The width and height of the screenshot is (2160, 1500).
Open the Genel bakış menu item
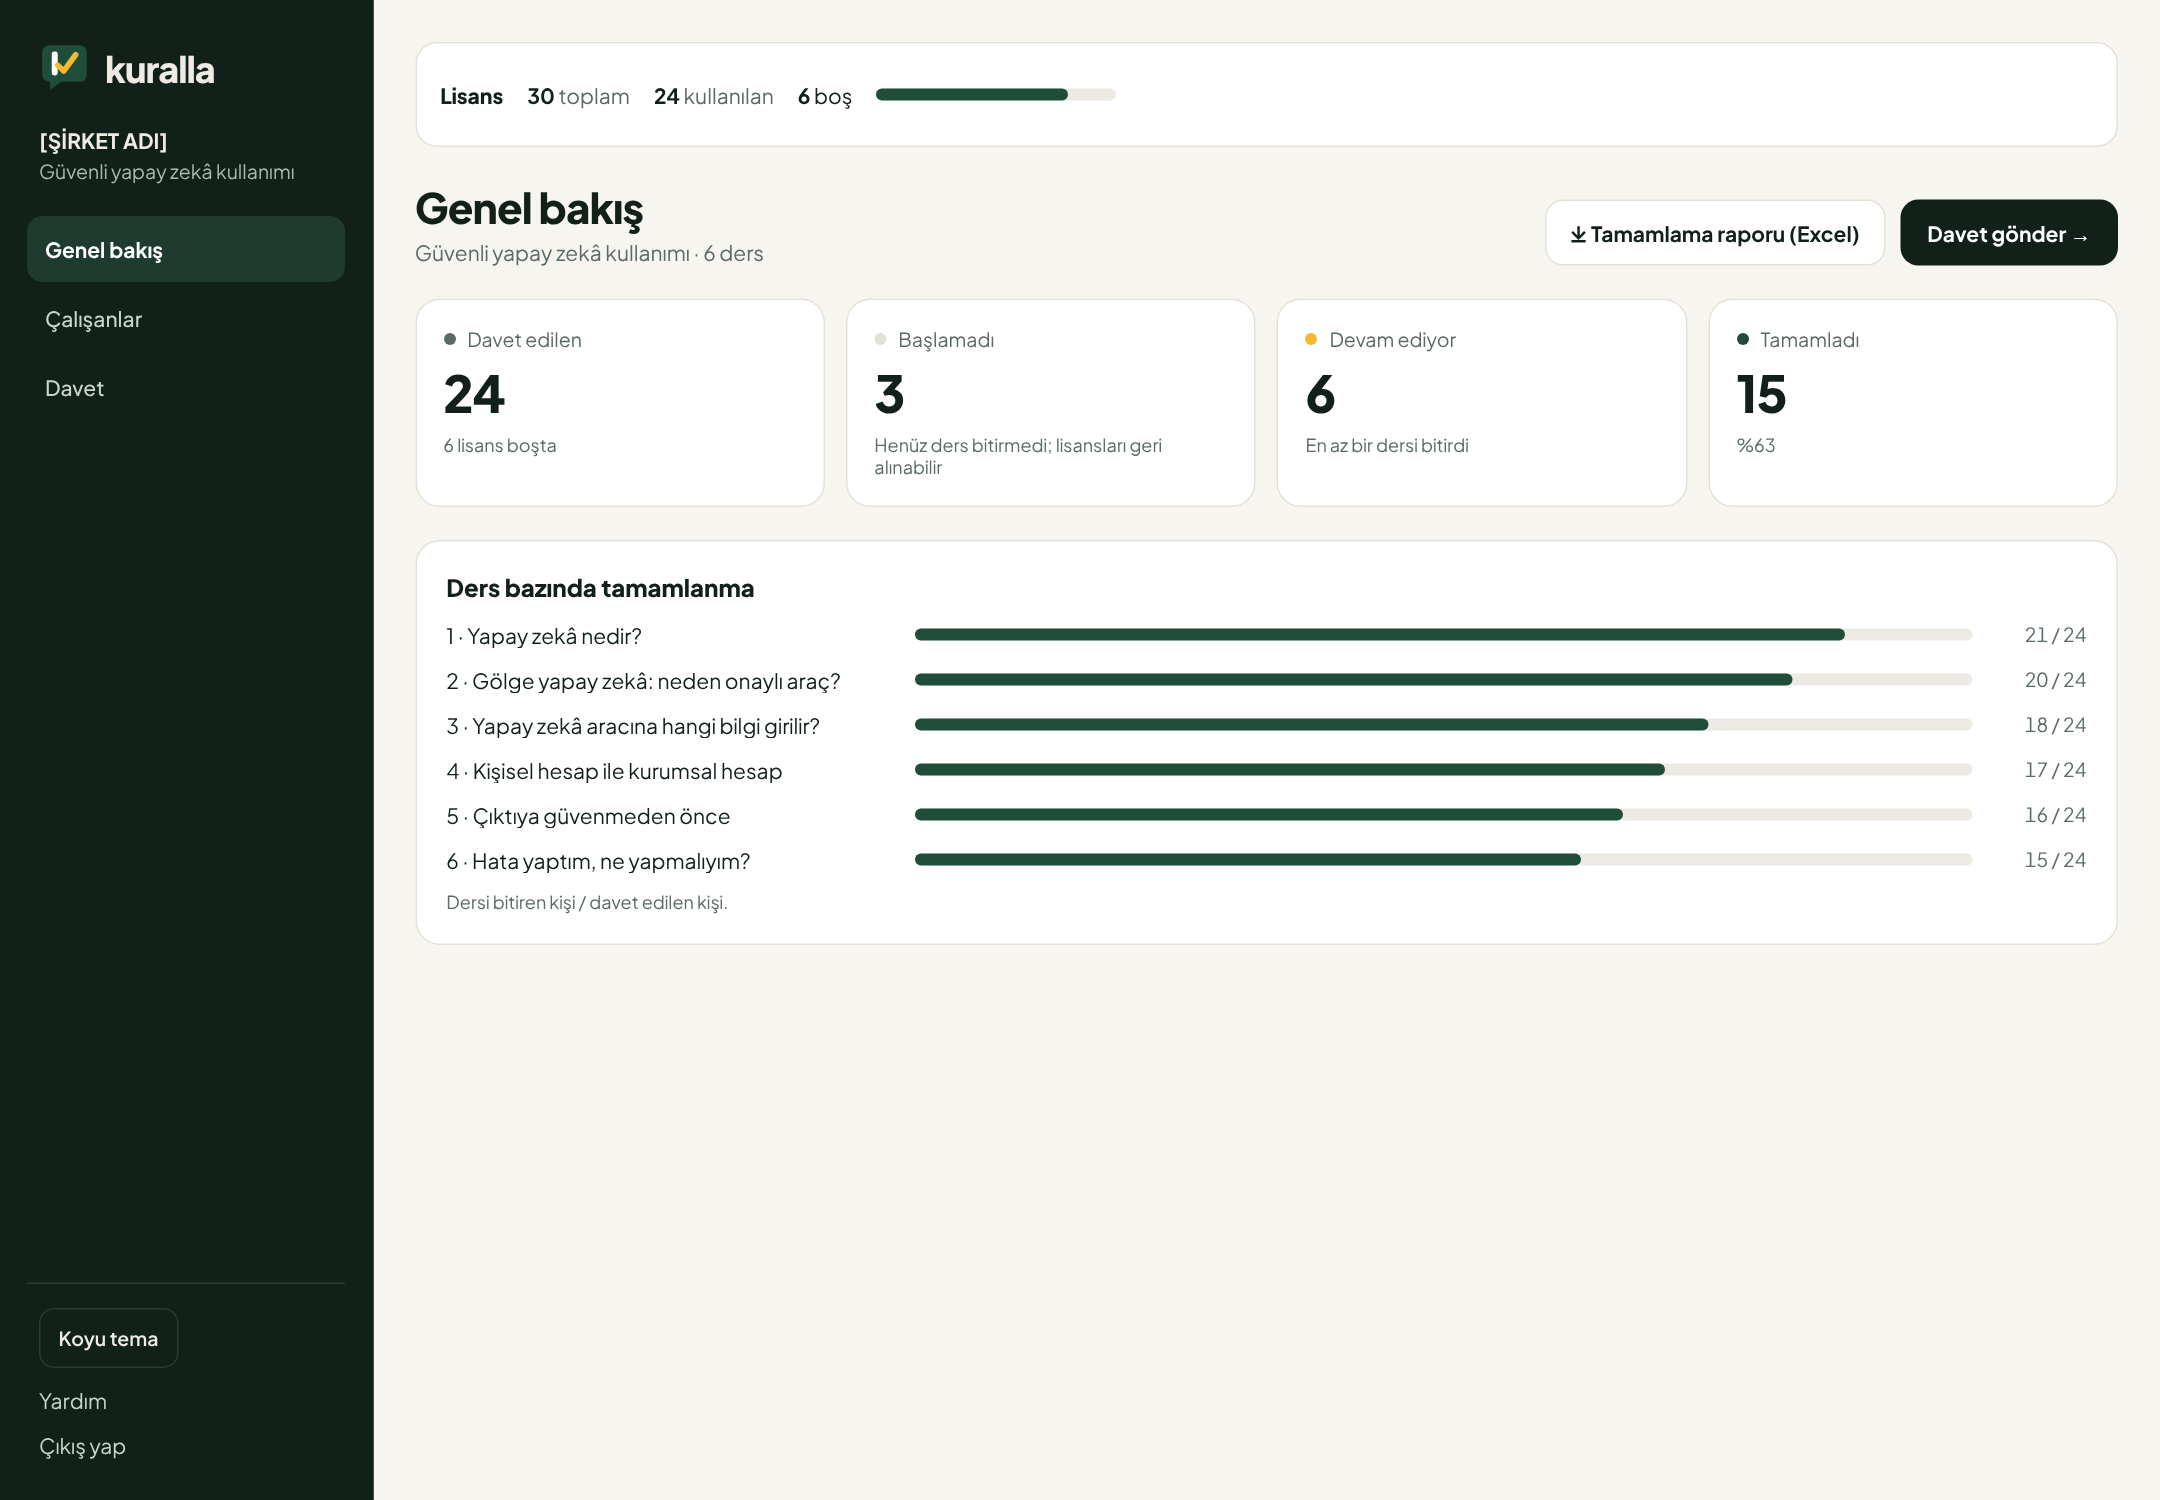pos(186,250)
